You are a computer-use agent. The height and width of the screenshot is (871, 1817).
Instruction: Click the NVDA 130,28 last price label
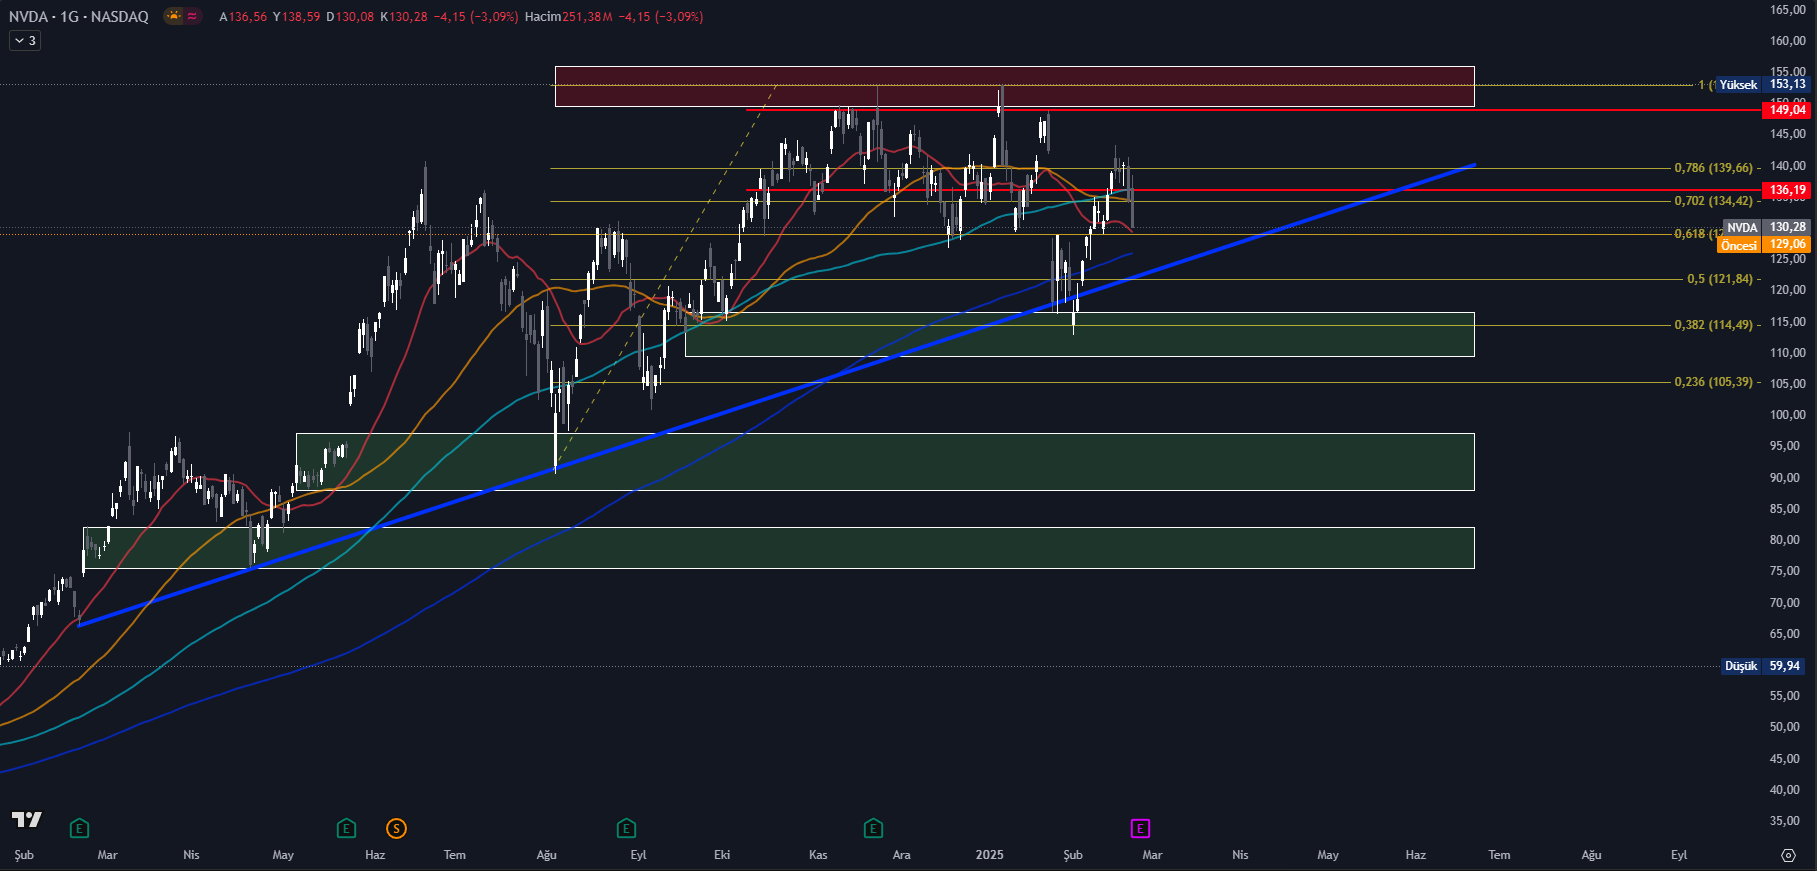(1767, 228)
